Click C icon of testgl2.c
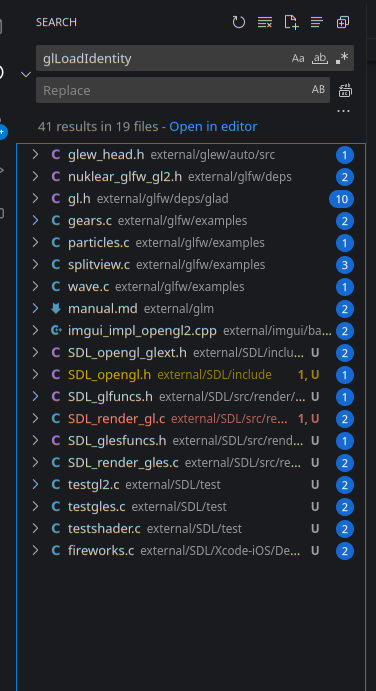This screenshot has width=376, height=691. pos(56,485)
